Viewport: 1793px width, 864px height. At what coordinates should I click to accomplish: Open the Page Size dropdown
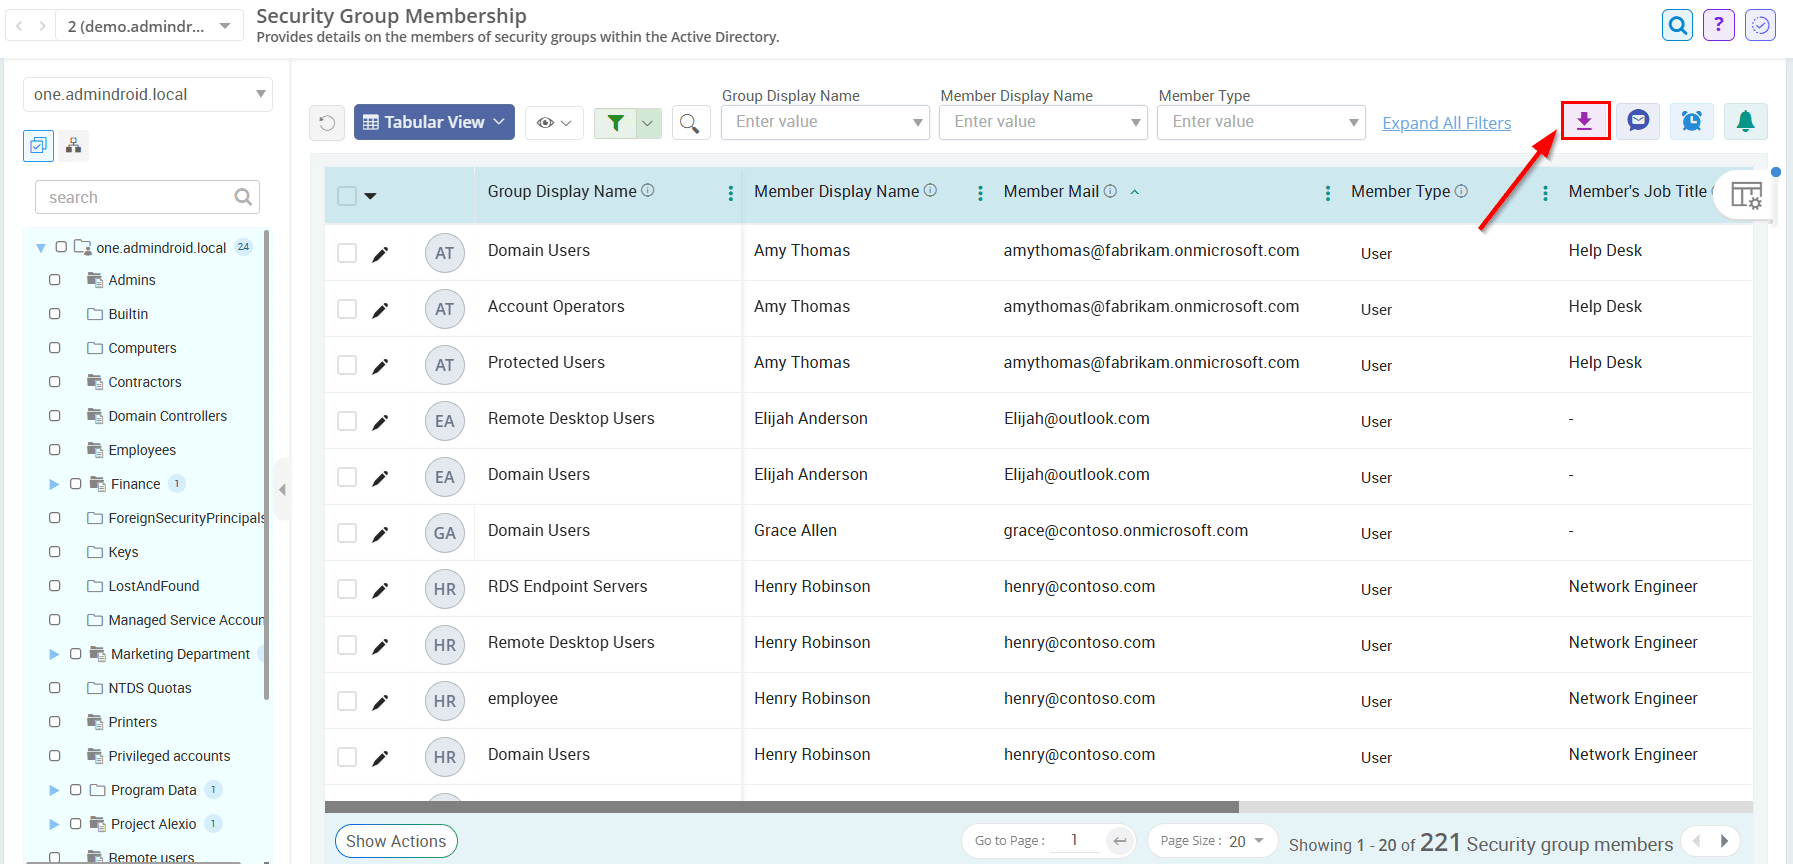tap(1213, 841)
